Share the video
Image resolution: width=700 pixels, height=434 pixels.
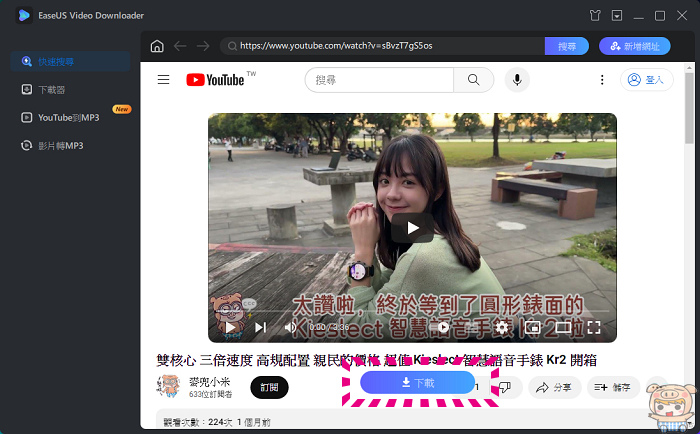pyautogui.click(x=555, y=387)
